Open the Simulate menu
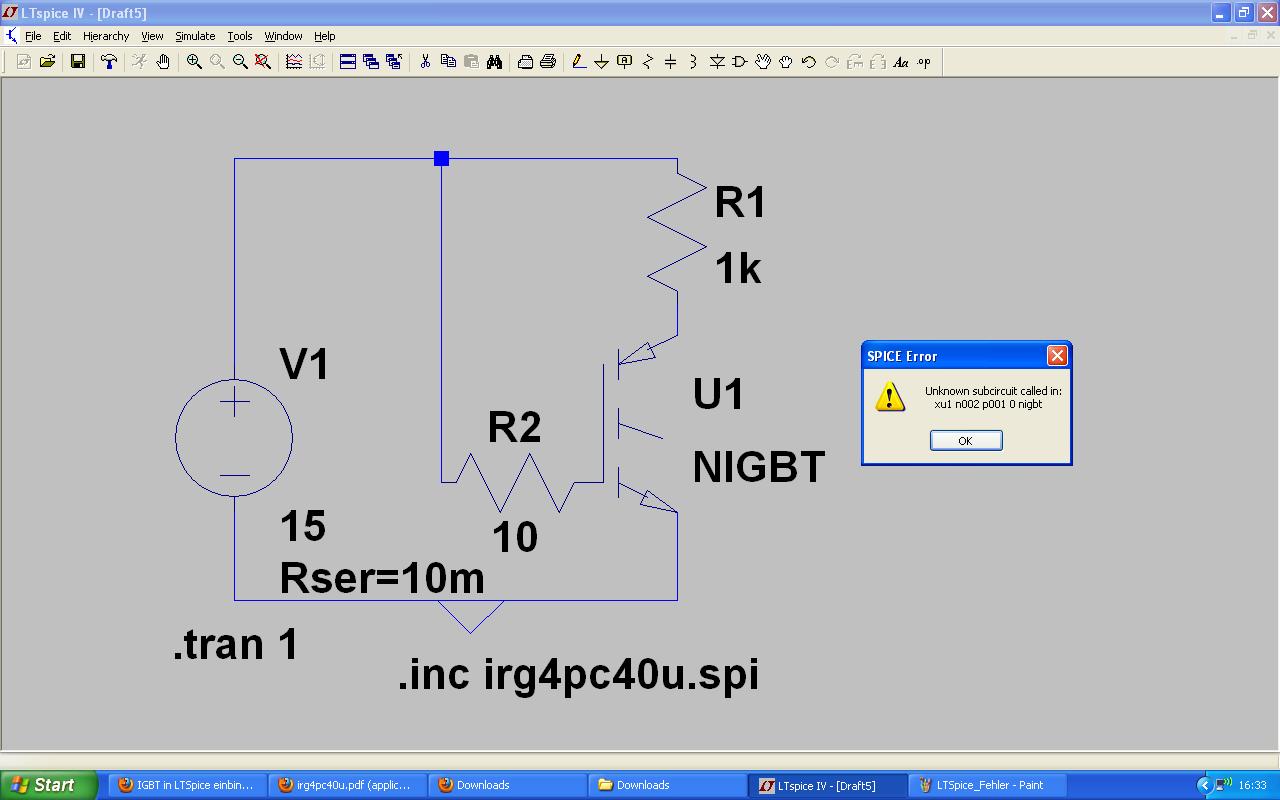 pyautogui.click(x=194, y=35)
